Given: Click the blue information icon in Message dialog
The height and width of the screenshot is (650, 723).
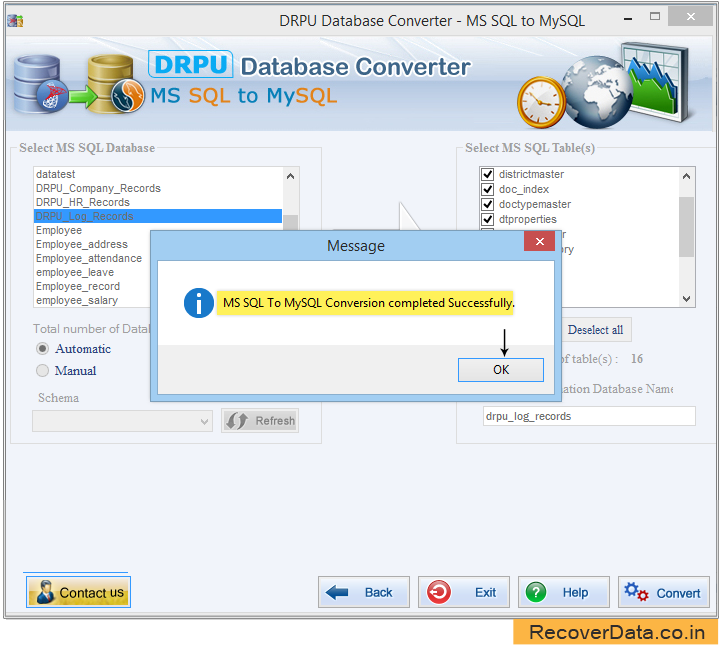Looking at the screenshot, I should (x=198, y=303).
